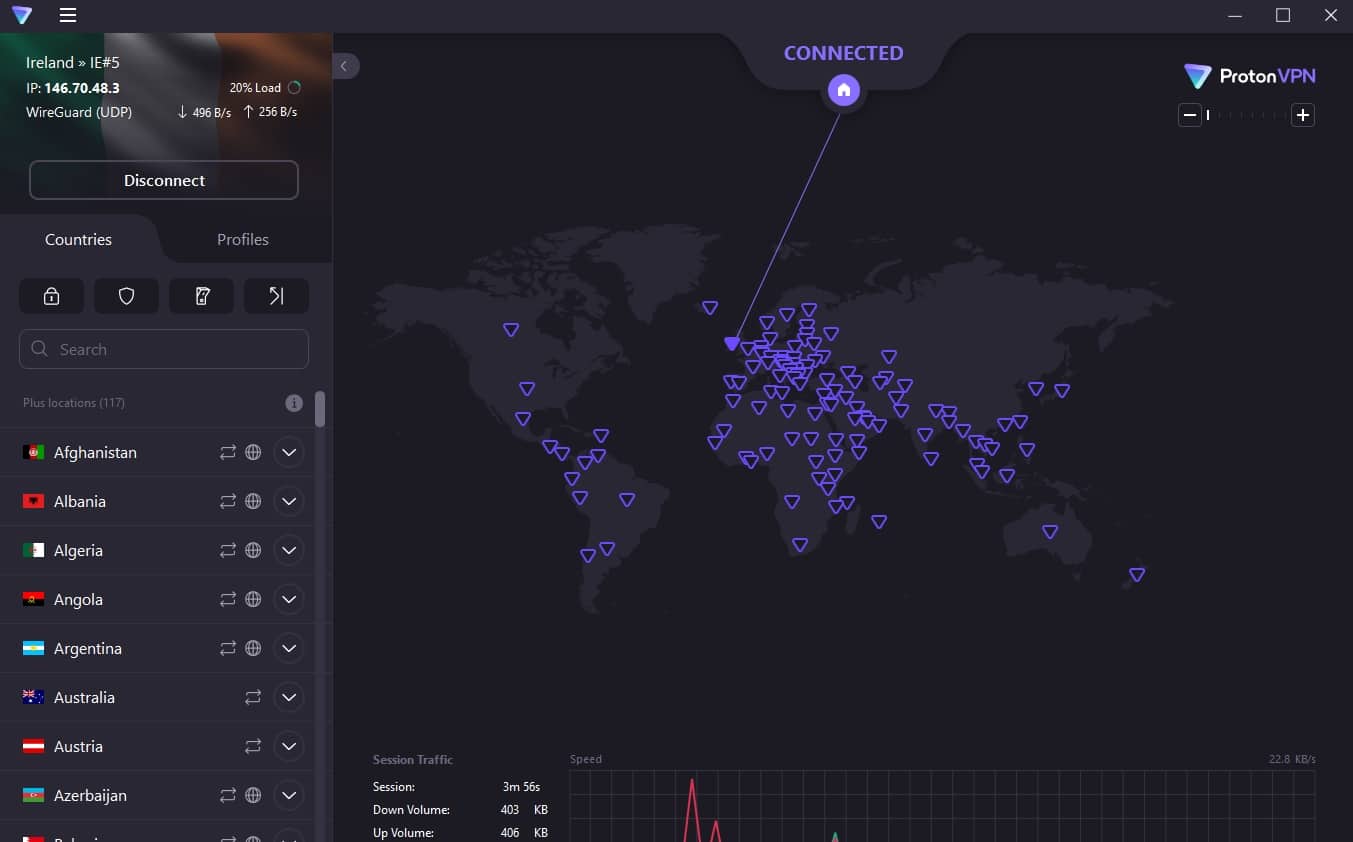Click Azerbaijan P2P arrows icon
1353x842 pixels.
(228, 795)
